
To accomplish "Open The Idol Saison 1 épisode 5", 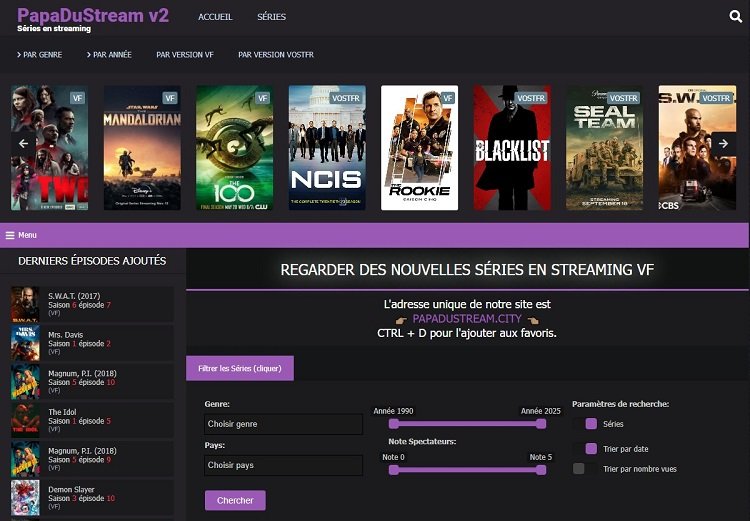I will [92, 421].
